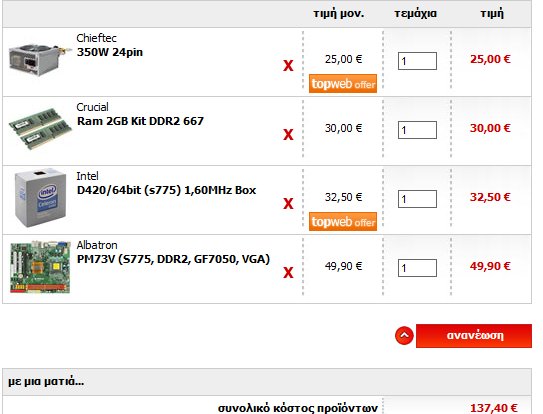Open the Ram 2GB Kit DDR2 667 title
Screen dimensions: 543x414
140,121
